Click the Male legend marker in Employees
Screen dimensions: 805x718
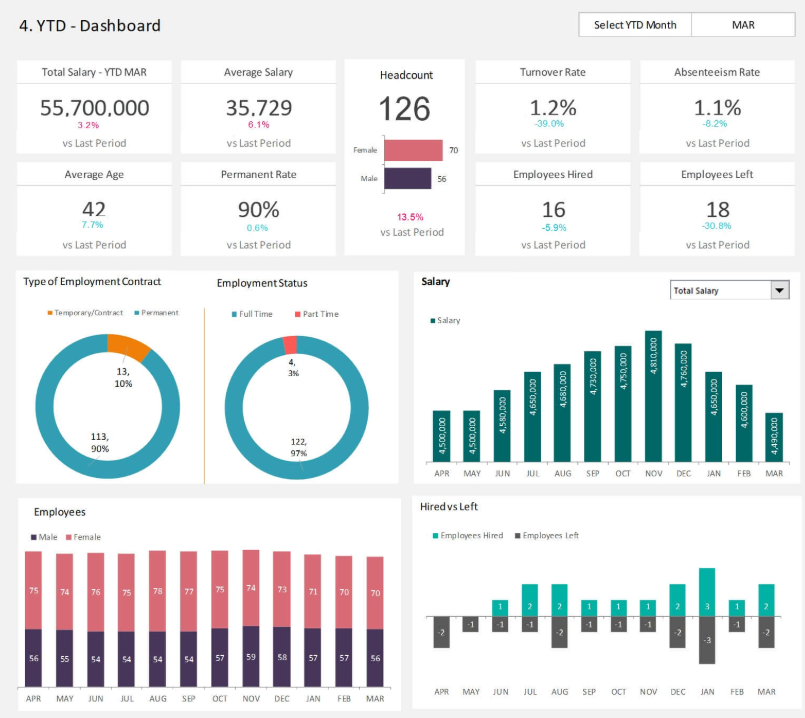[x=32, y=537]
